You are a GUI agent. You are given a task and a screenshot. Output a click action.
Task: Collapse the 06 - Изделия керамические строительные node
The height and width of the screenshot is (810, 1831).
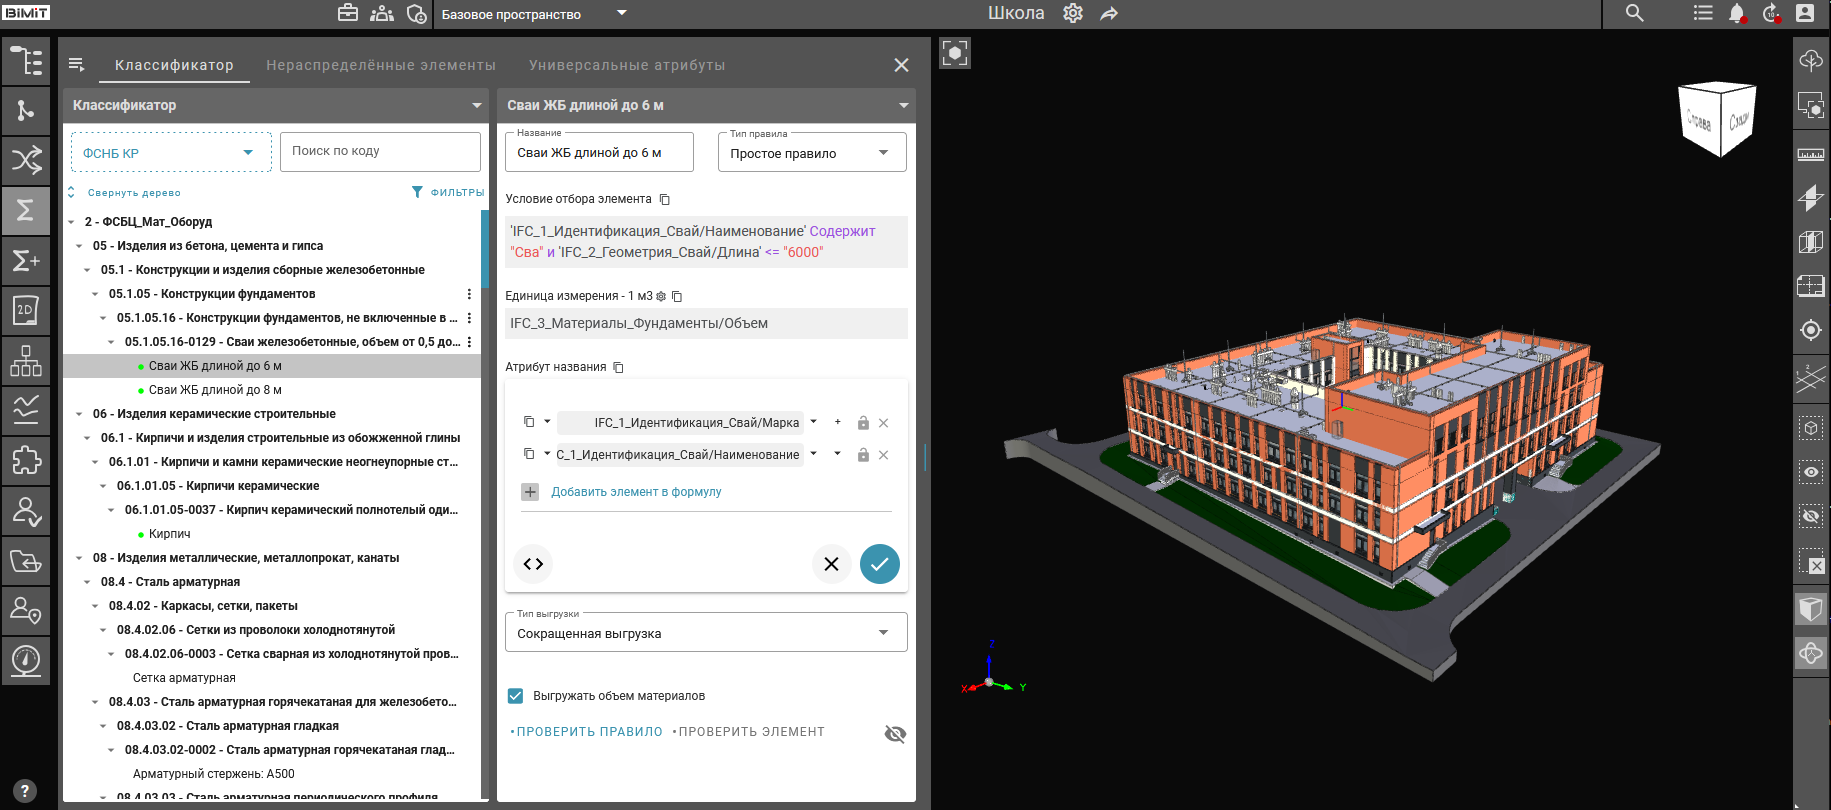[x=80, y=414]
